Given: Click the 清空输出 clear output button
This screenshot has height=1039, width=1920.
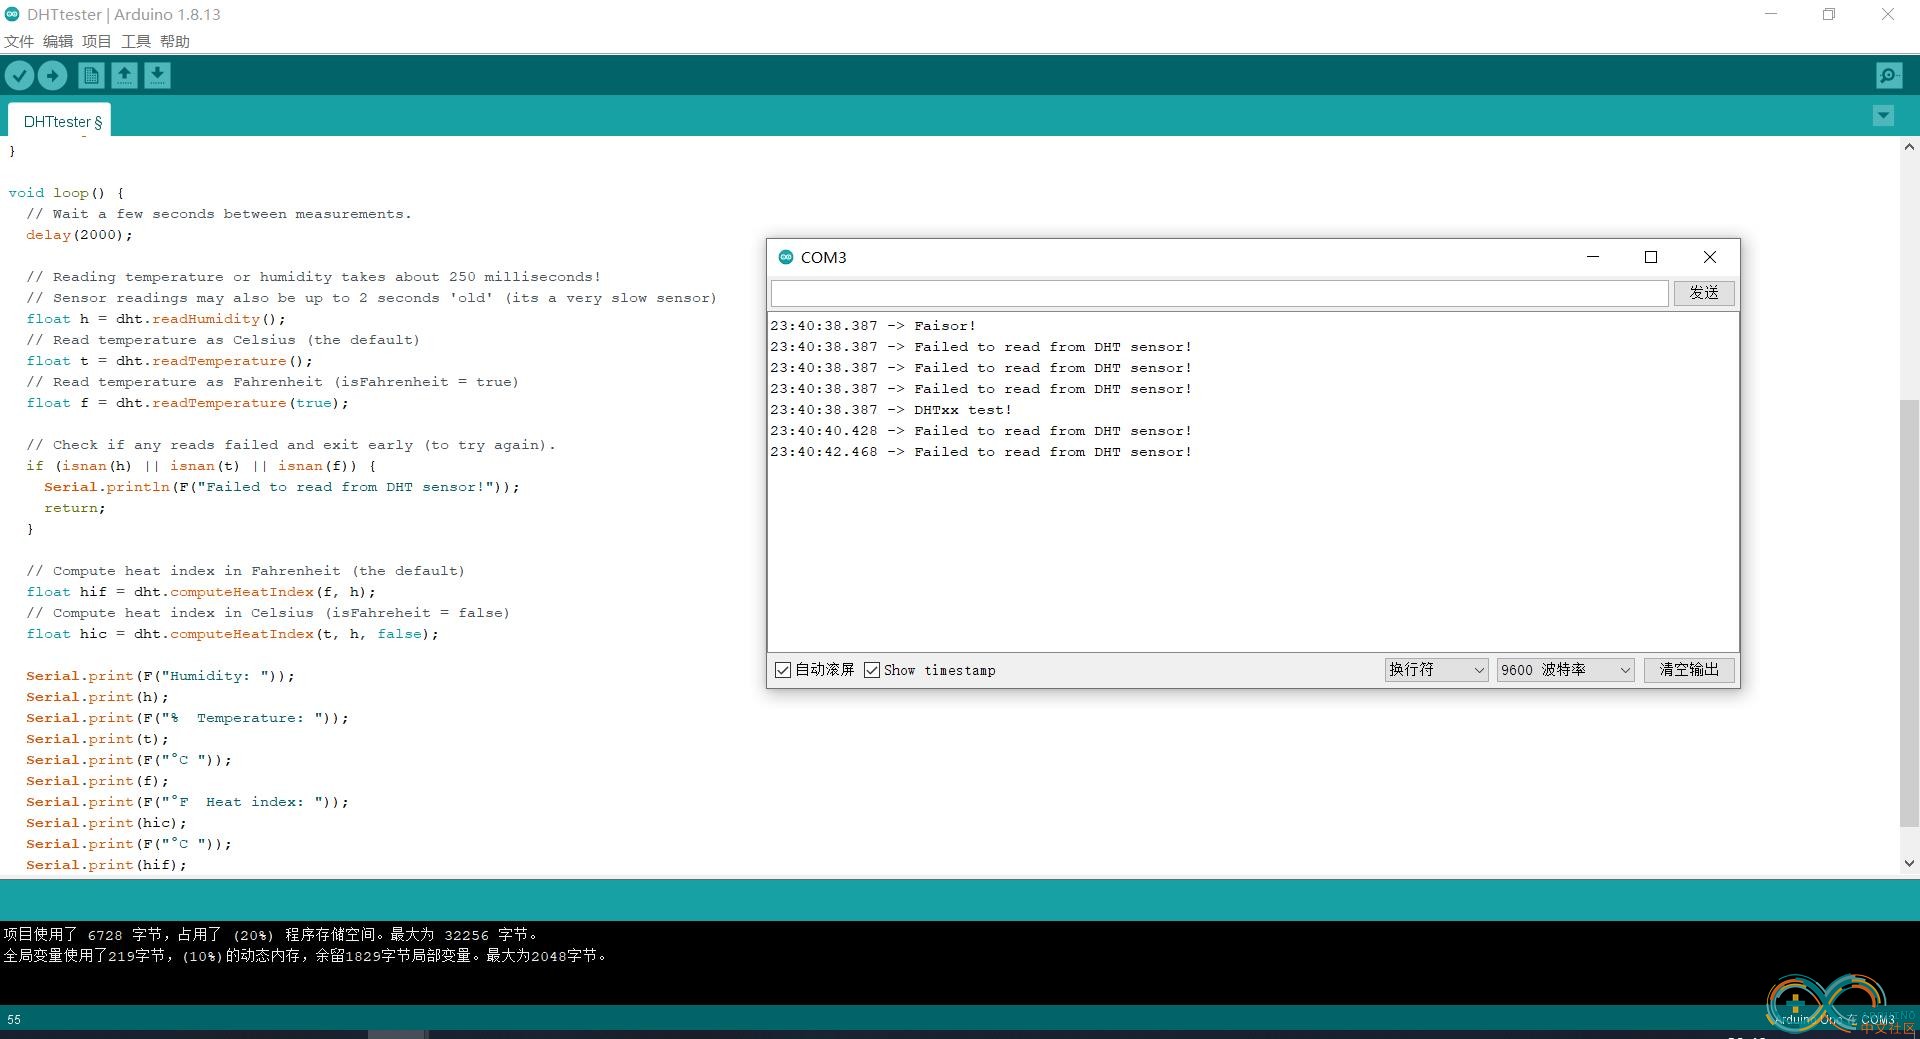Looking at the screenshot, I should [x=1689, y=670].
